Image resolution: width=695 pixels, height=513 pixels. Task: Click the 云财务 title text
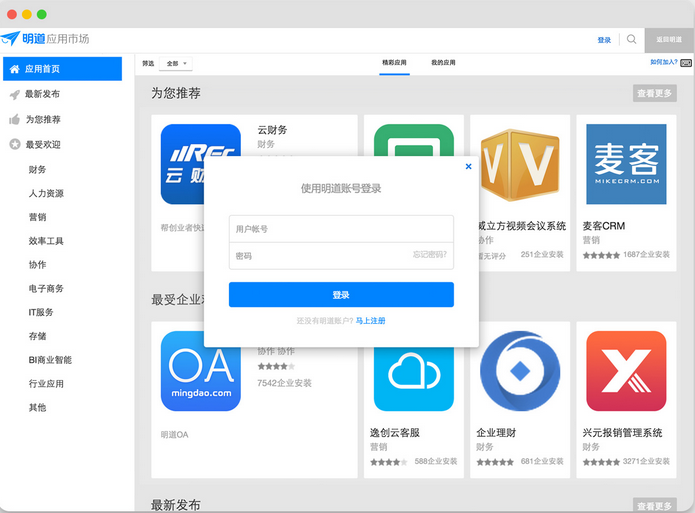coord(272,130)
